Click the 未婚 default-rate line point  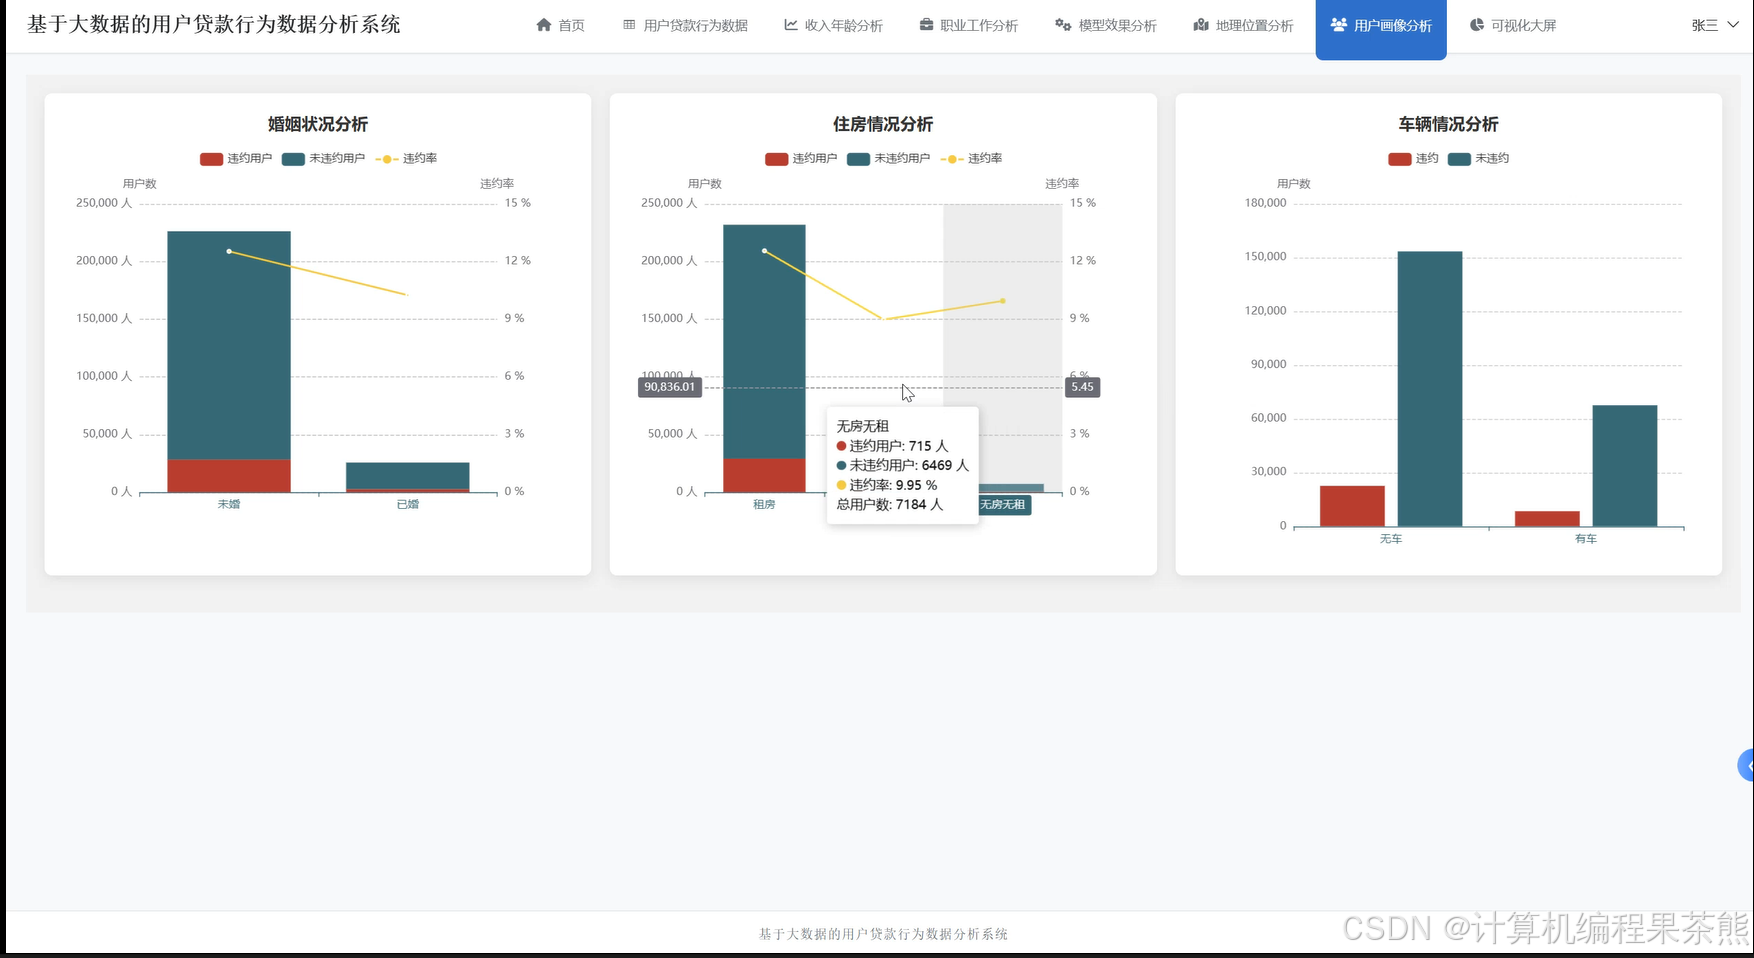(229, 251)
